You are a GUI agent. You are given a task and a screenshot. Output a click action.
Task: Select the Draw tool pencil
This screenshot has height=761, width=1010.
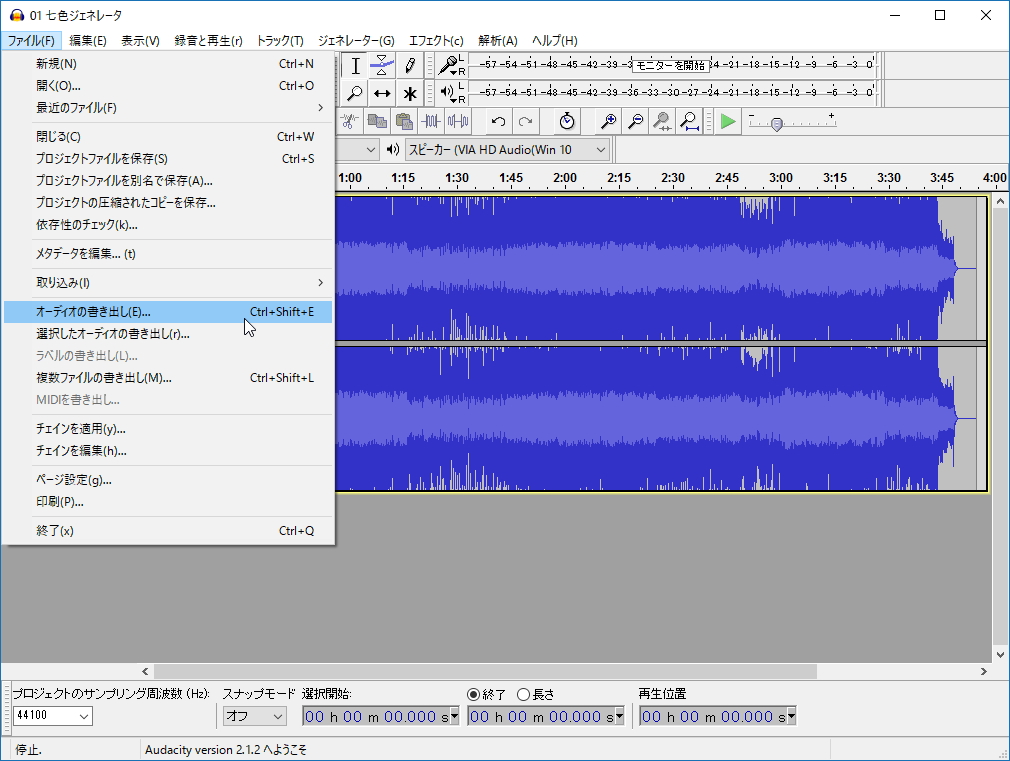(x=410, y=65)
